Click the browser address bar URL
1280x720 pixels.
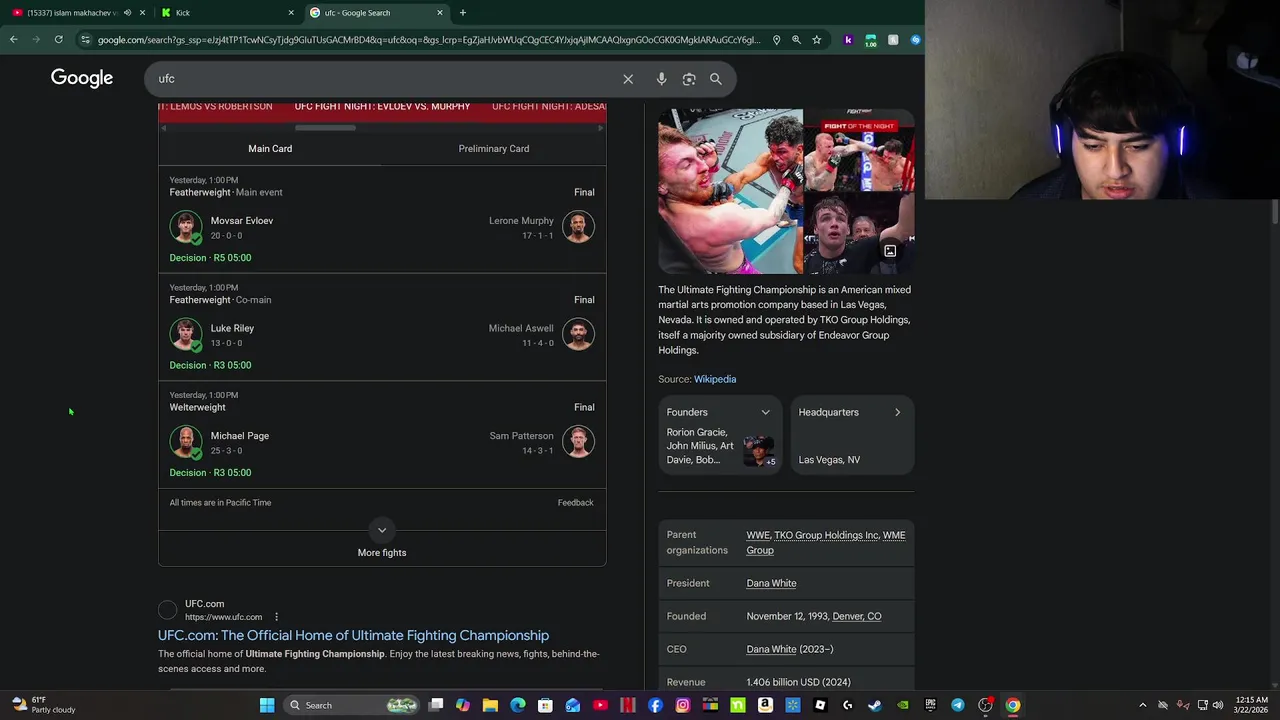pos(430,40)
